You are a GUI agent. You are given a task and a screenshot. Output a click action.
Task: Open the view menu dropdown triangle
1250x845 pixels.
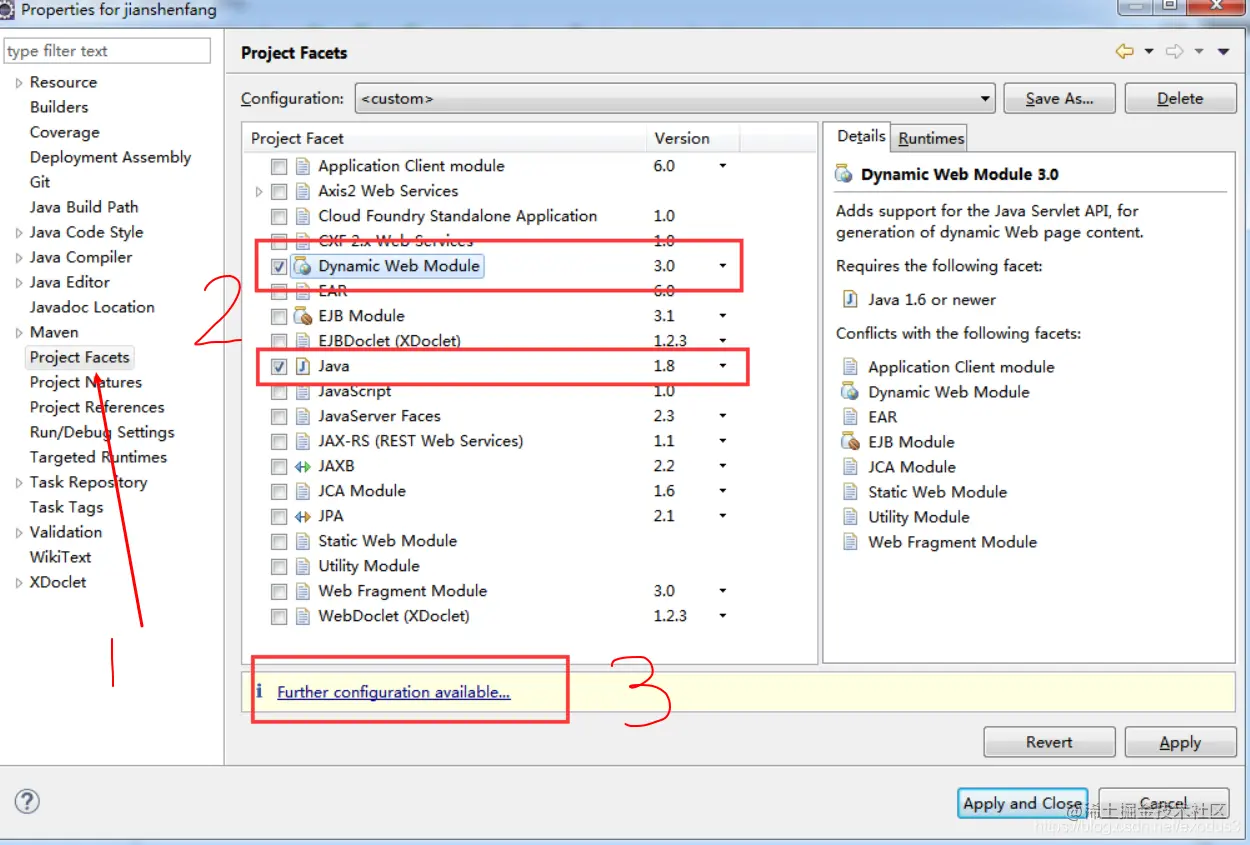1223,52
